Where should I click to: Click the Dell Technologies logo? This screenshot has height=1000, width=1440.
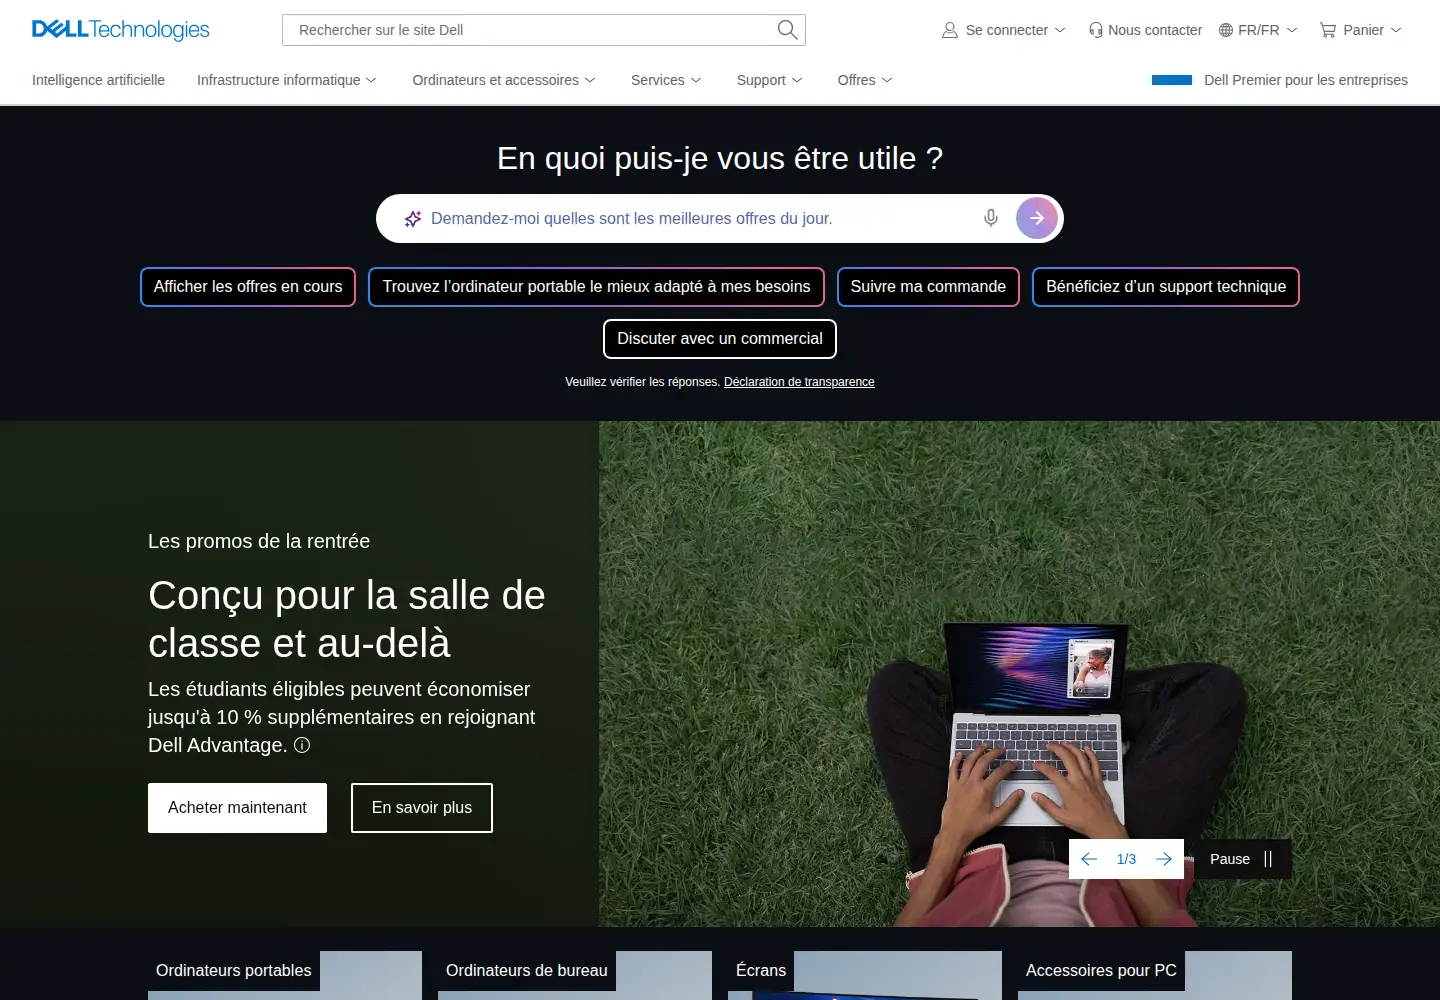(120, 30)
